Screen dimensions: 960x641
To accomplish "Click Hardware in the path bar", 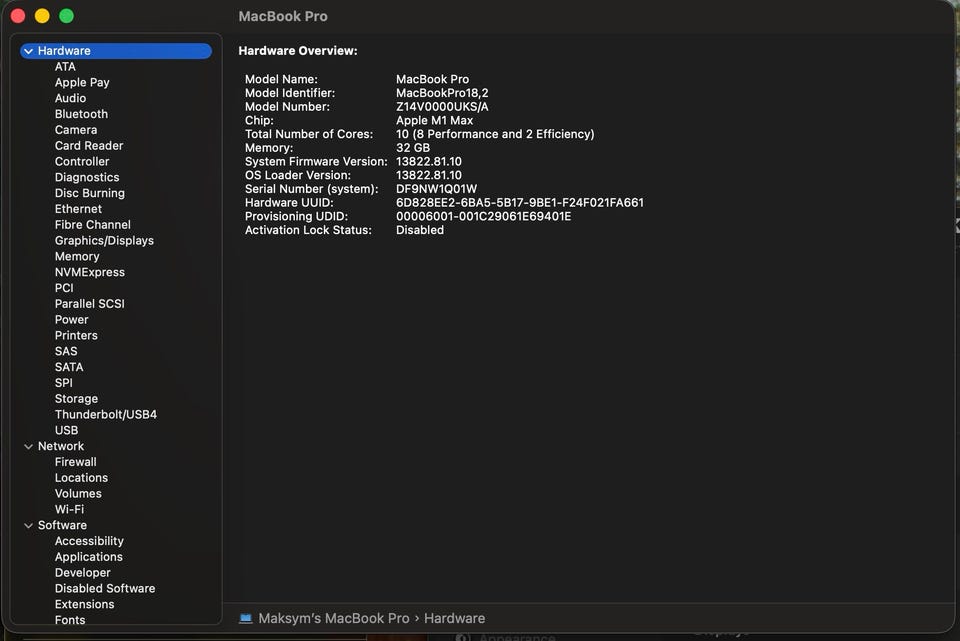I will (454, 618).
